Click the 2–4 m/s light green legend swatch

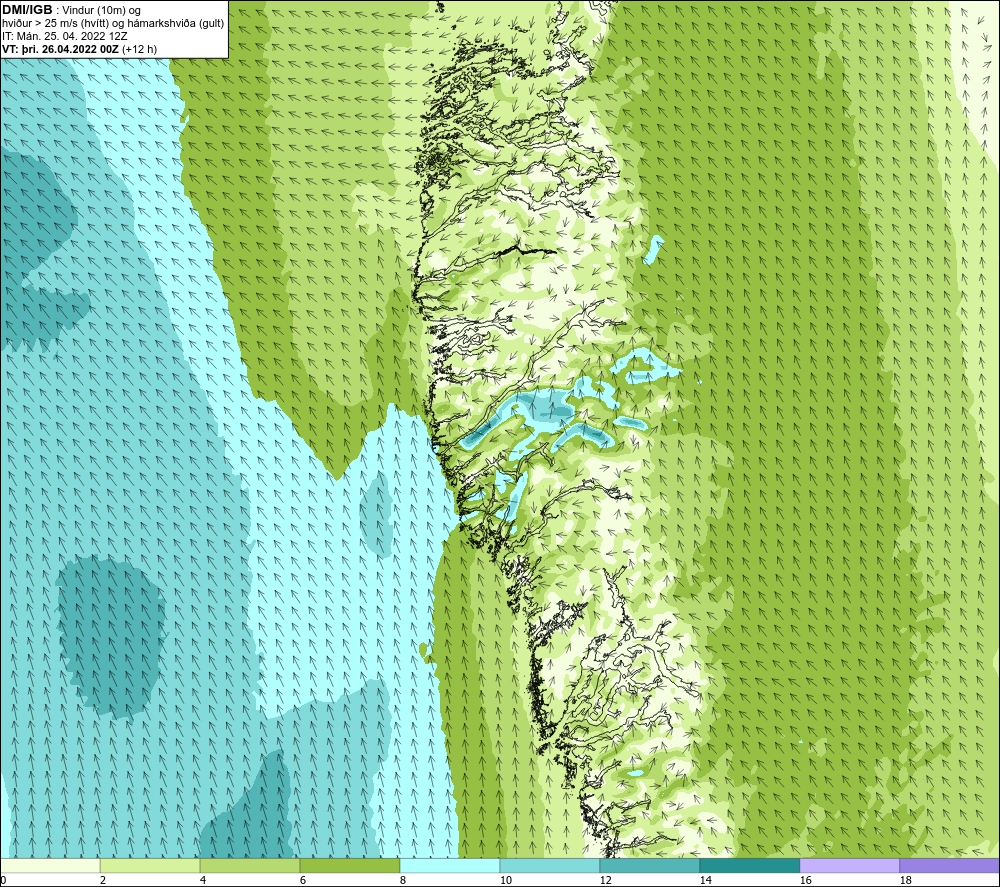point(150,865)
